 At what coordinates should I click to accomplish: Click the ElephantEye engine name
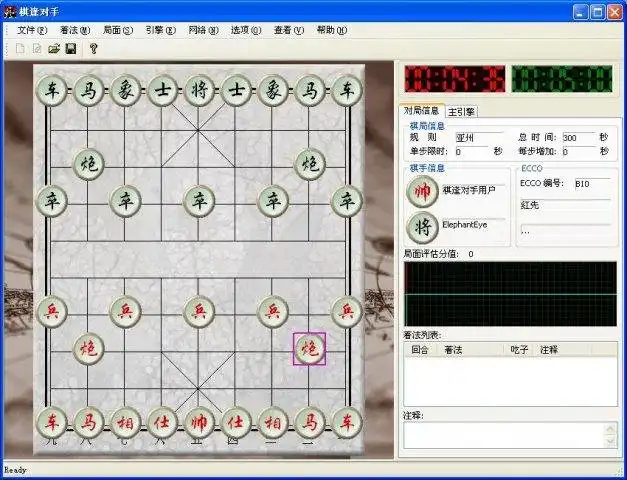pos(465,225)
